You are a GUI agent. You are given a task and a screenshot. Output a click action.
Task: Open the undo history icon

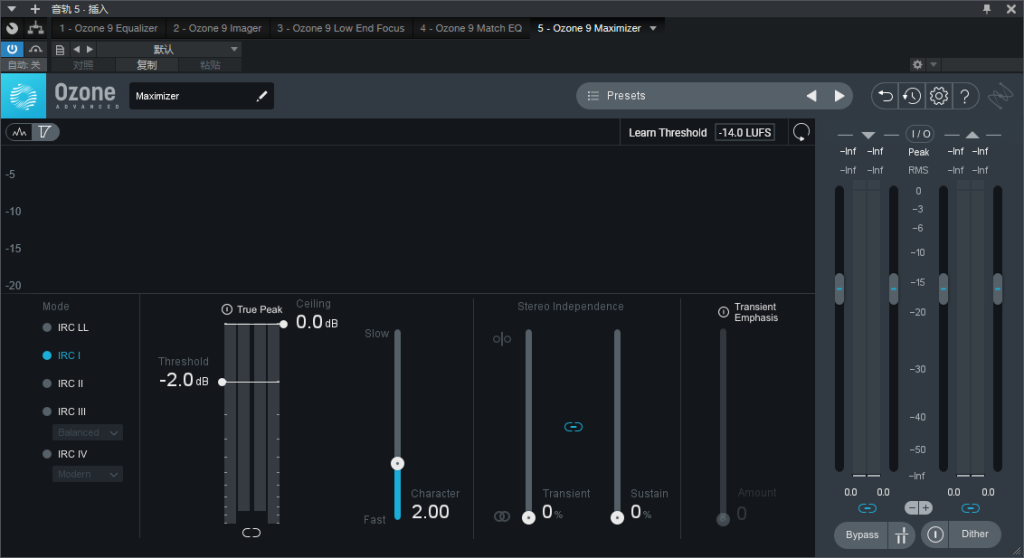coord(912,96)
